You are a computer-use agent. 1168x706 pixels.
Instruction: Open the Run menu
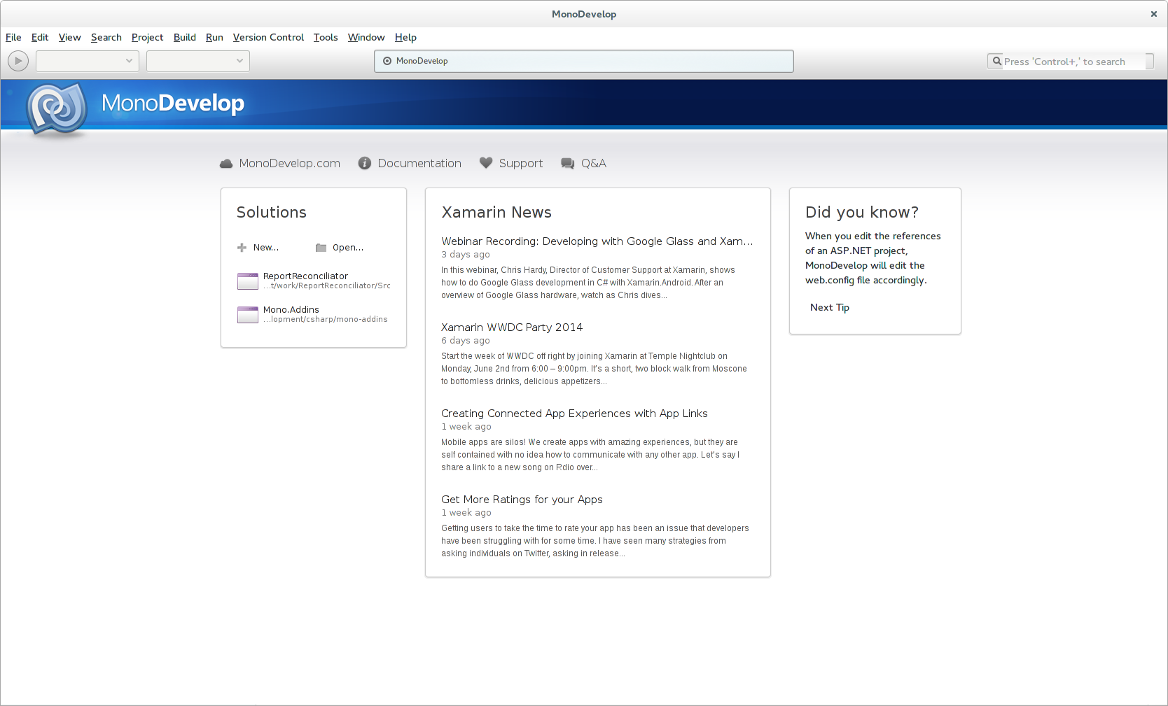pos(214,37)
